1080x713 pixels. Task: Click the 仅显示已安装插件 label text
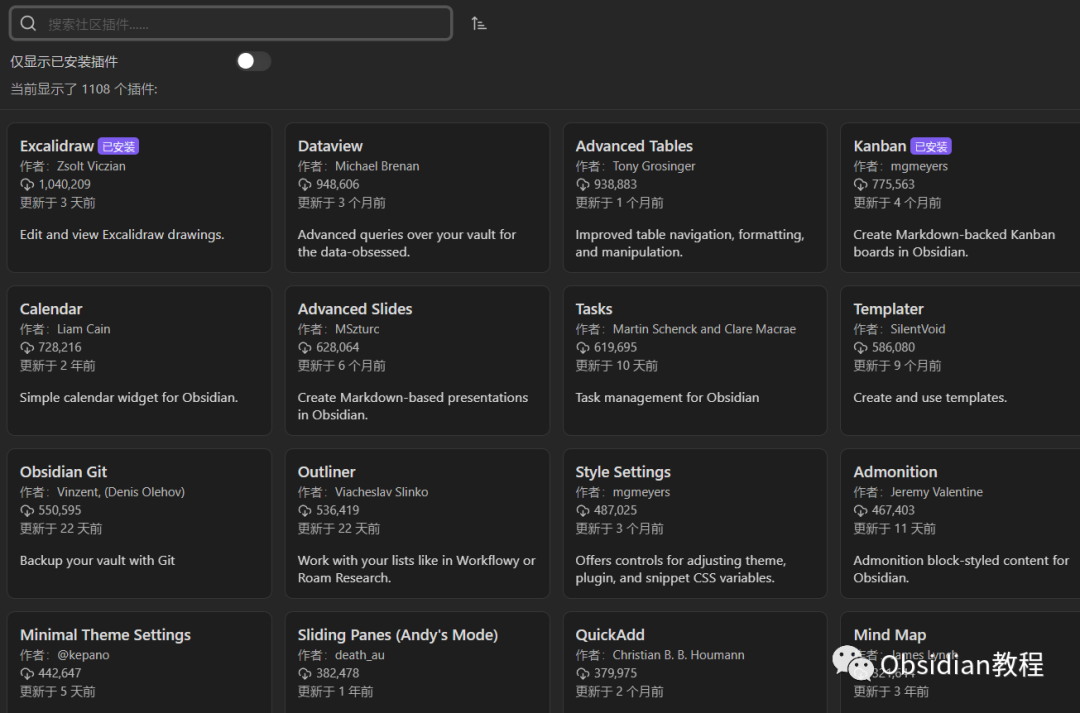(64, 62)
